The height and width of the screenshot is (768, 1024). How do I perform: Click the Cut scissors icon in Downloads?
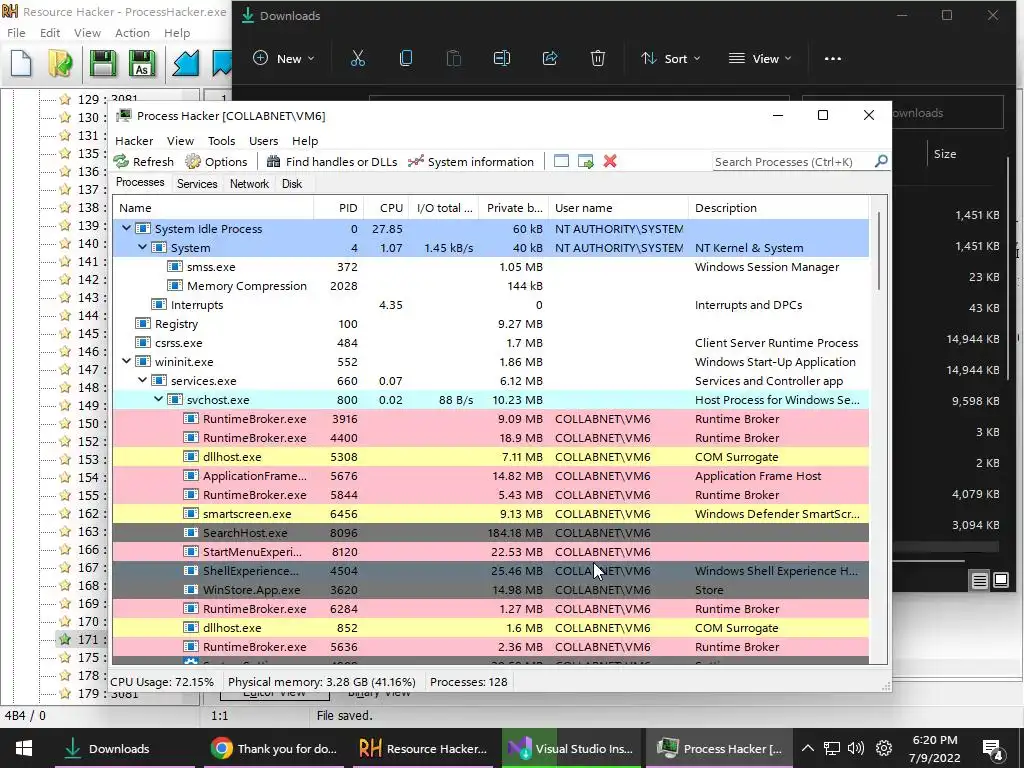pyautogui.click(x=358, y=59)
